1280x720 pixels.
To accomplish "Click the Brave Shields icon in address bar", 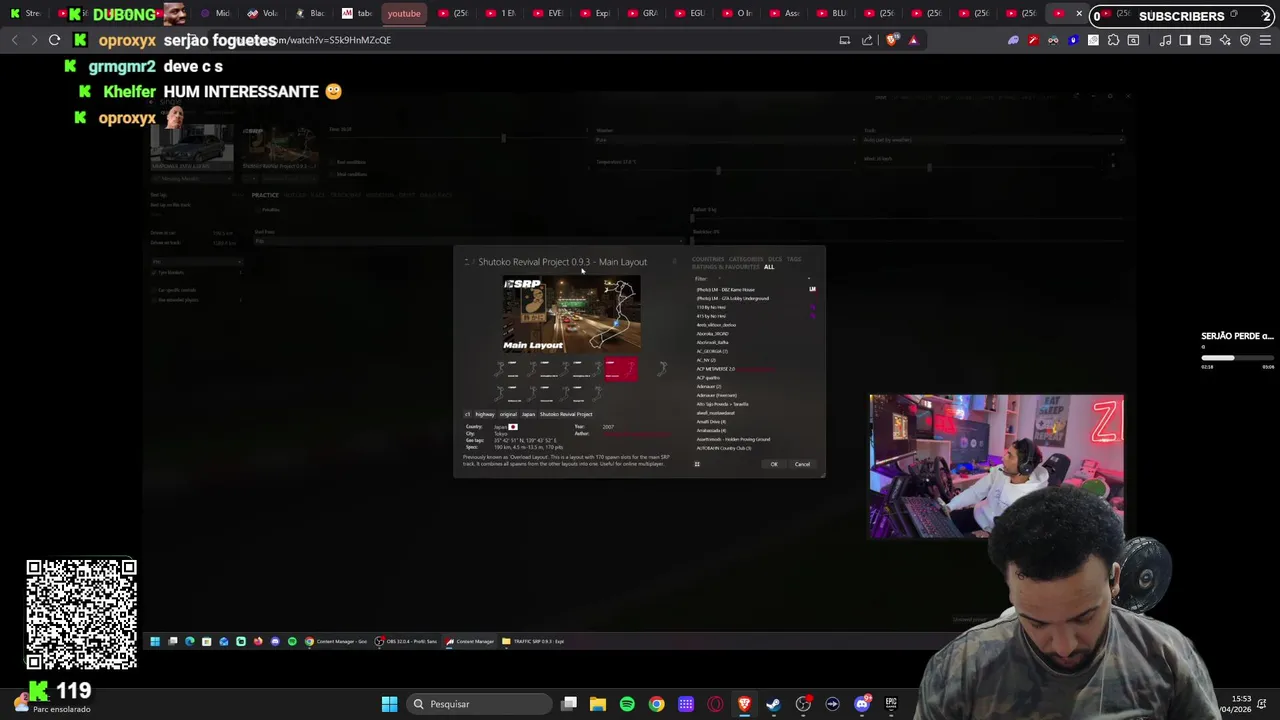I will pos(892,40).
